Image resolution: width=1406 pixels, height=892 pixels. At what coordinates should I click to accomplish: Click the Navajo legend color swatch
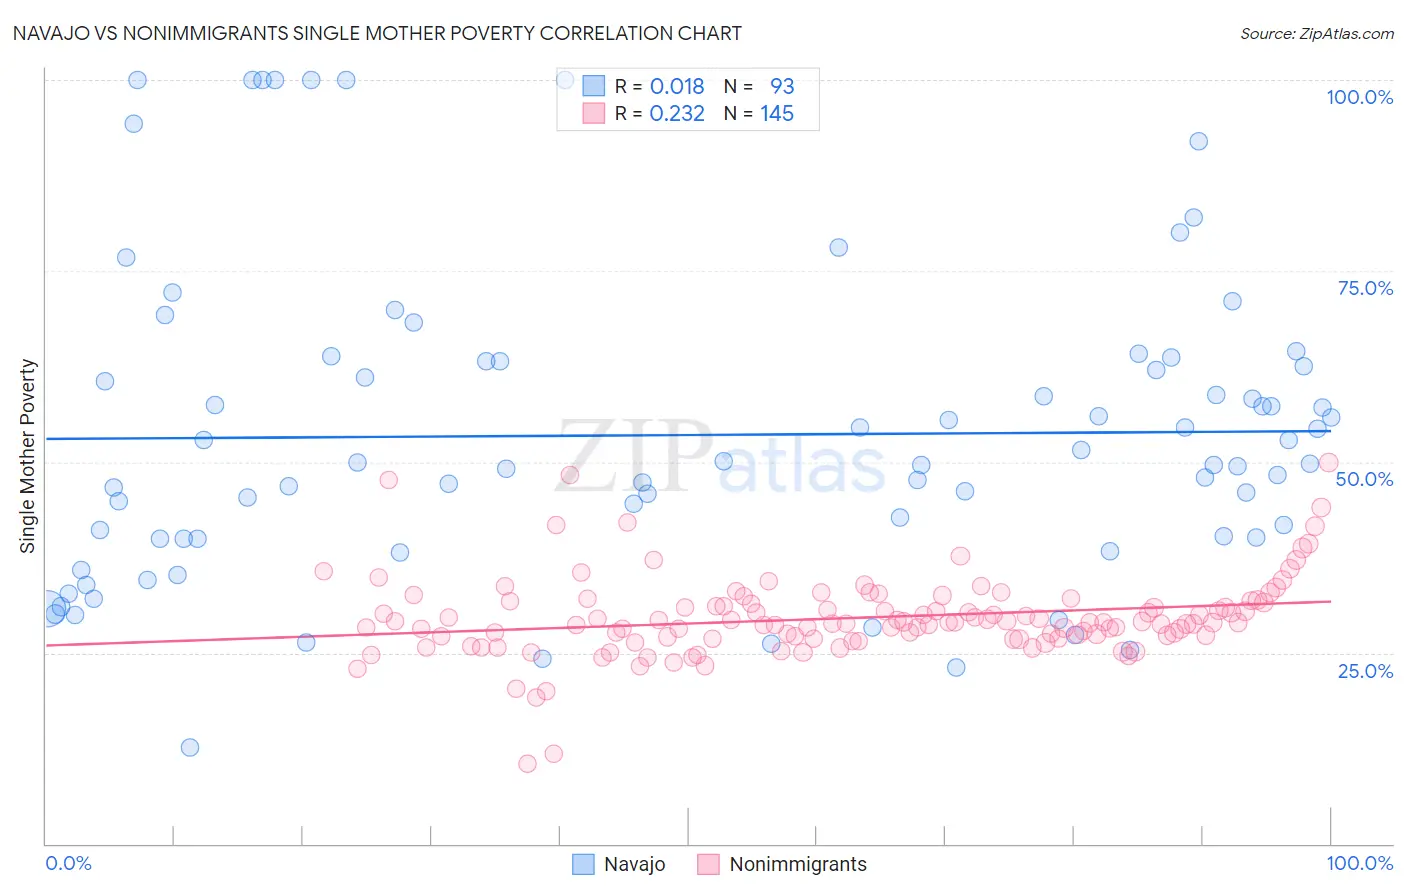click(583, 864)
